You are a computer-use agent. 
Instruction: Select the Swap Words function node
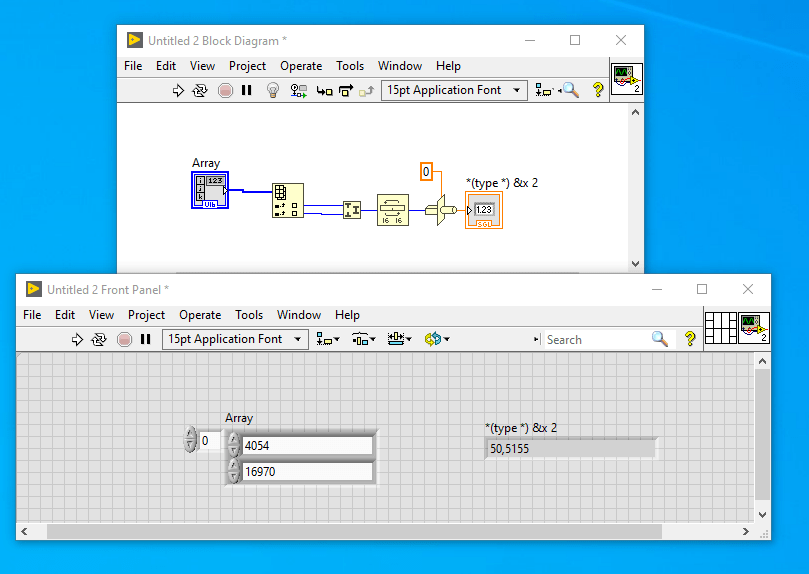click(x=393, y=210)
